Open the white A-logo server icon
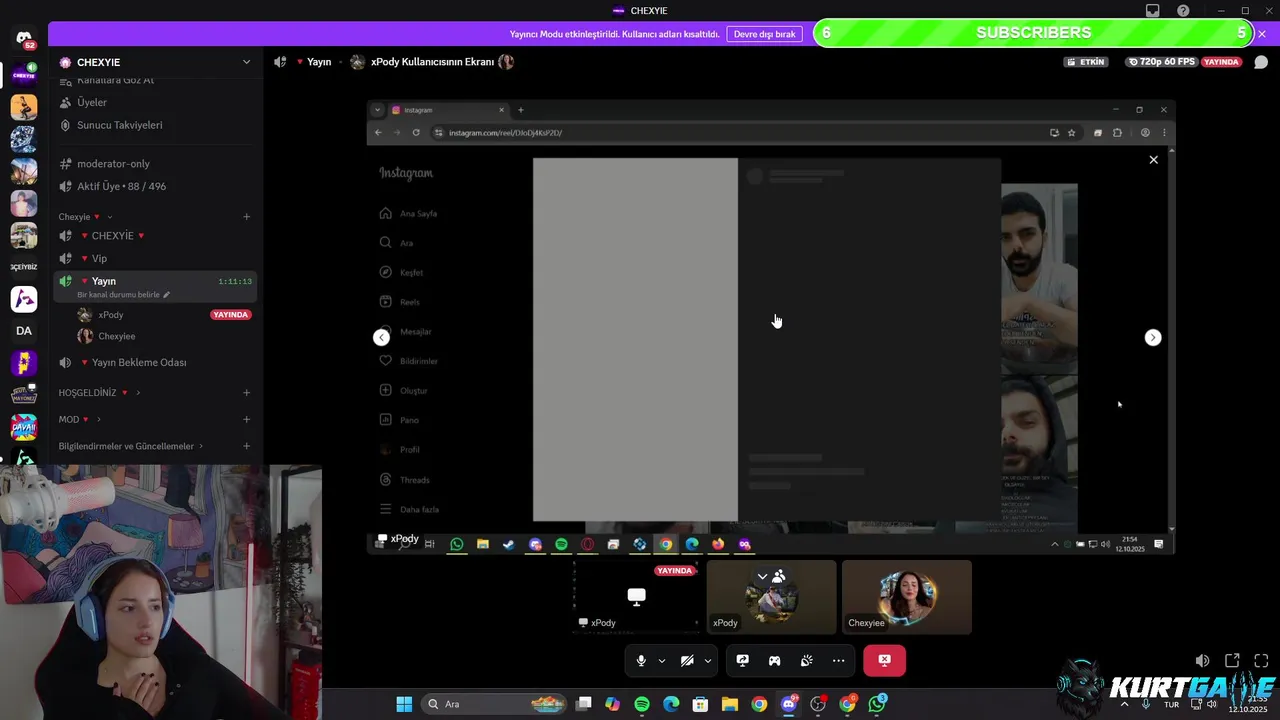This screenshot has height=720, width=1280. 24,299
